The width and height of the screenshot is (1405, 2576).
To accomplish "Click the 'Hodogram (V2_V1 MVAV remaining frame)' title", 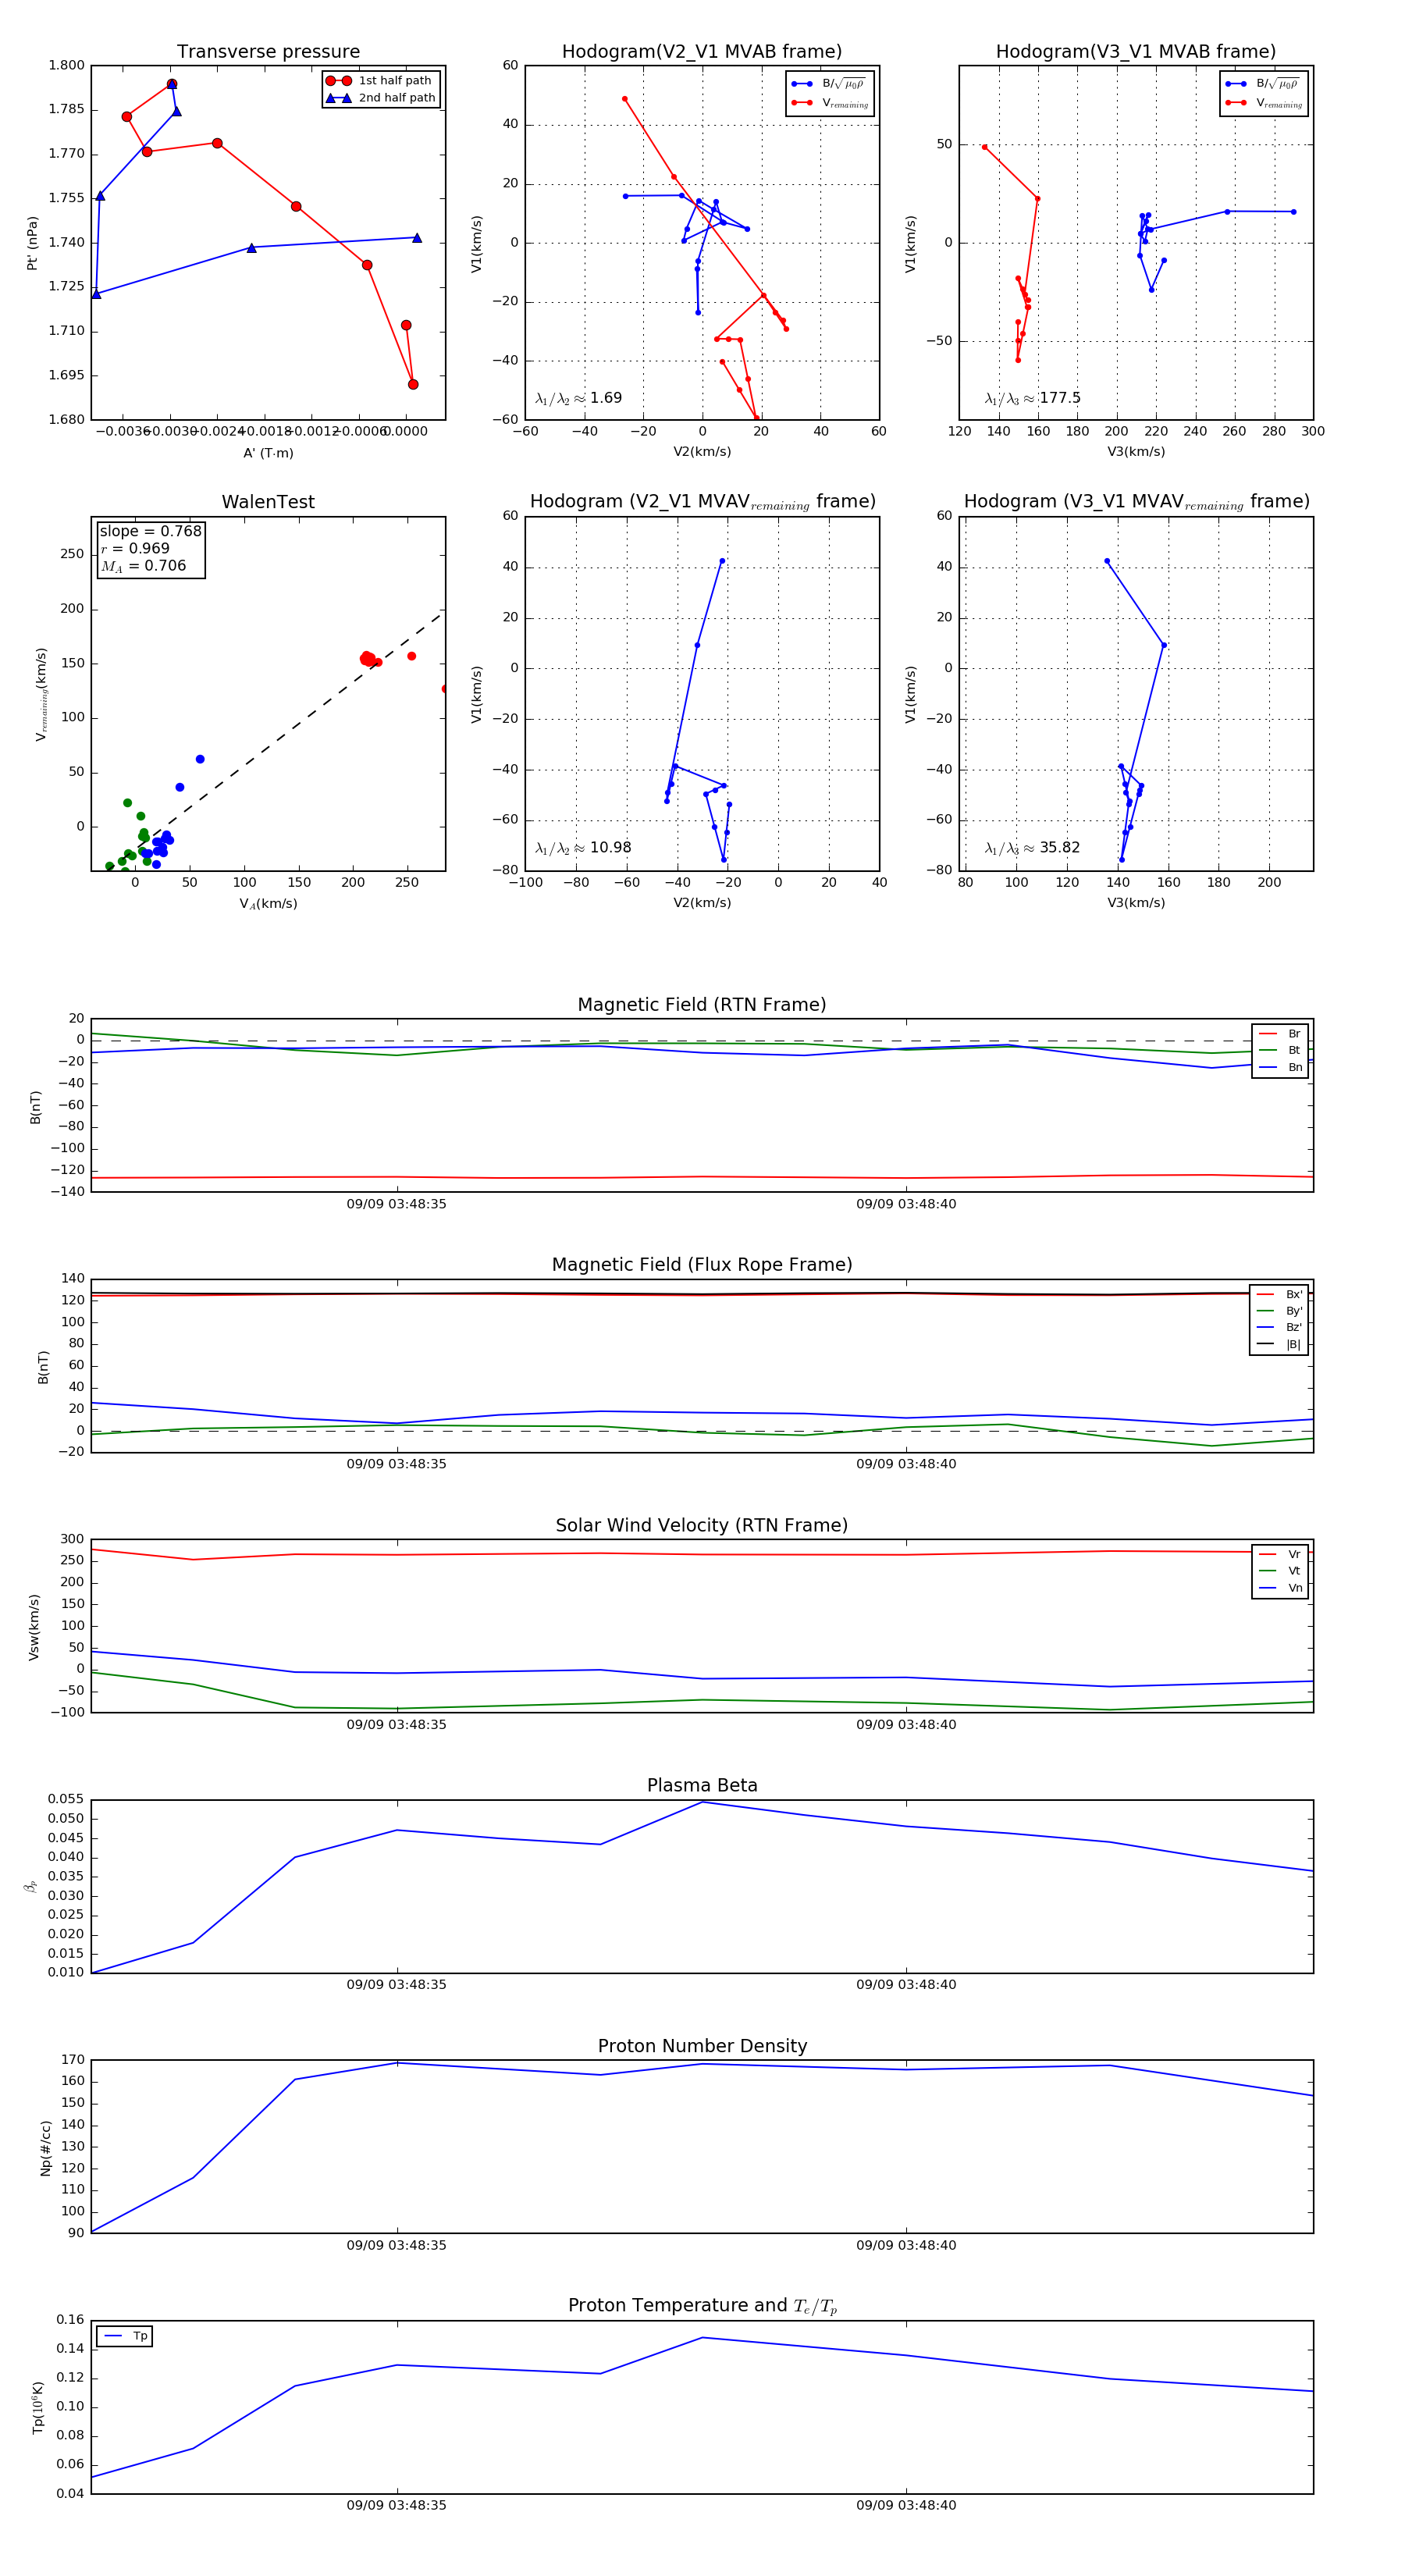I will (x=702, y=502).
